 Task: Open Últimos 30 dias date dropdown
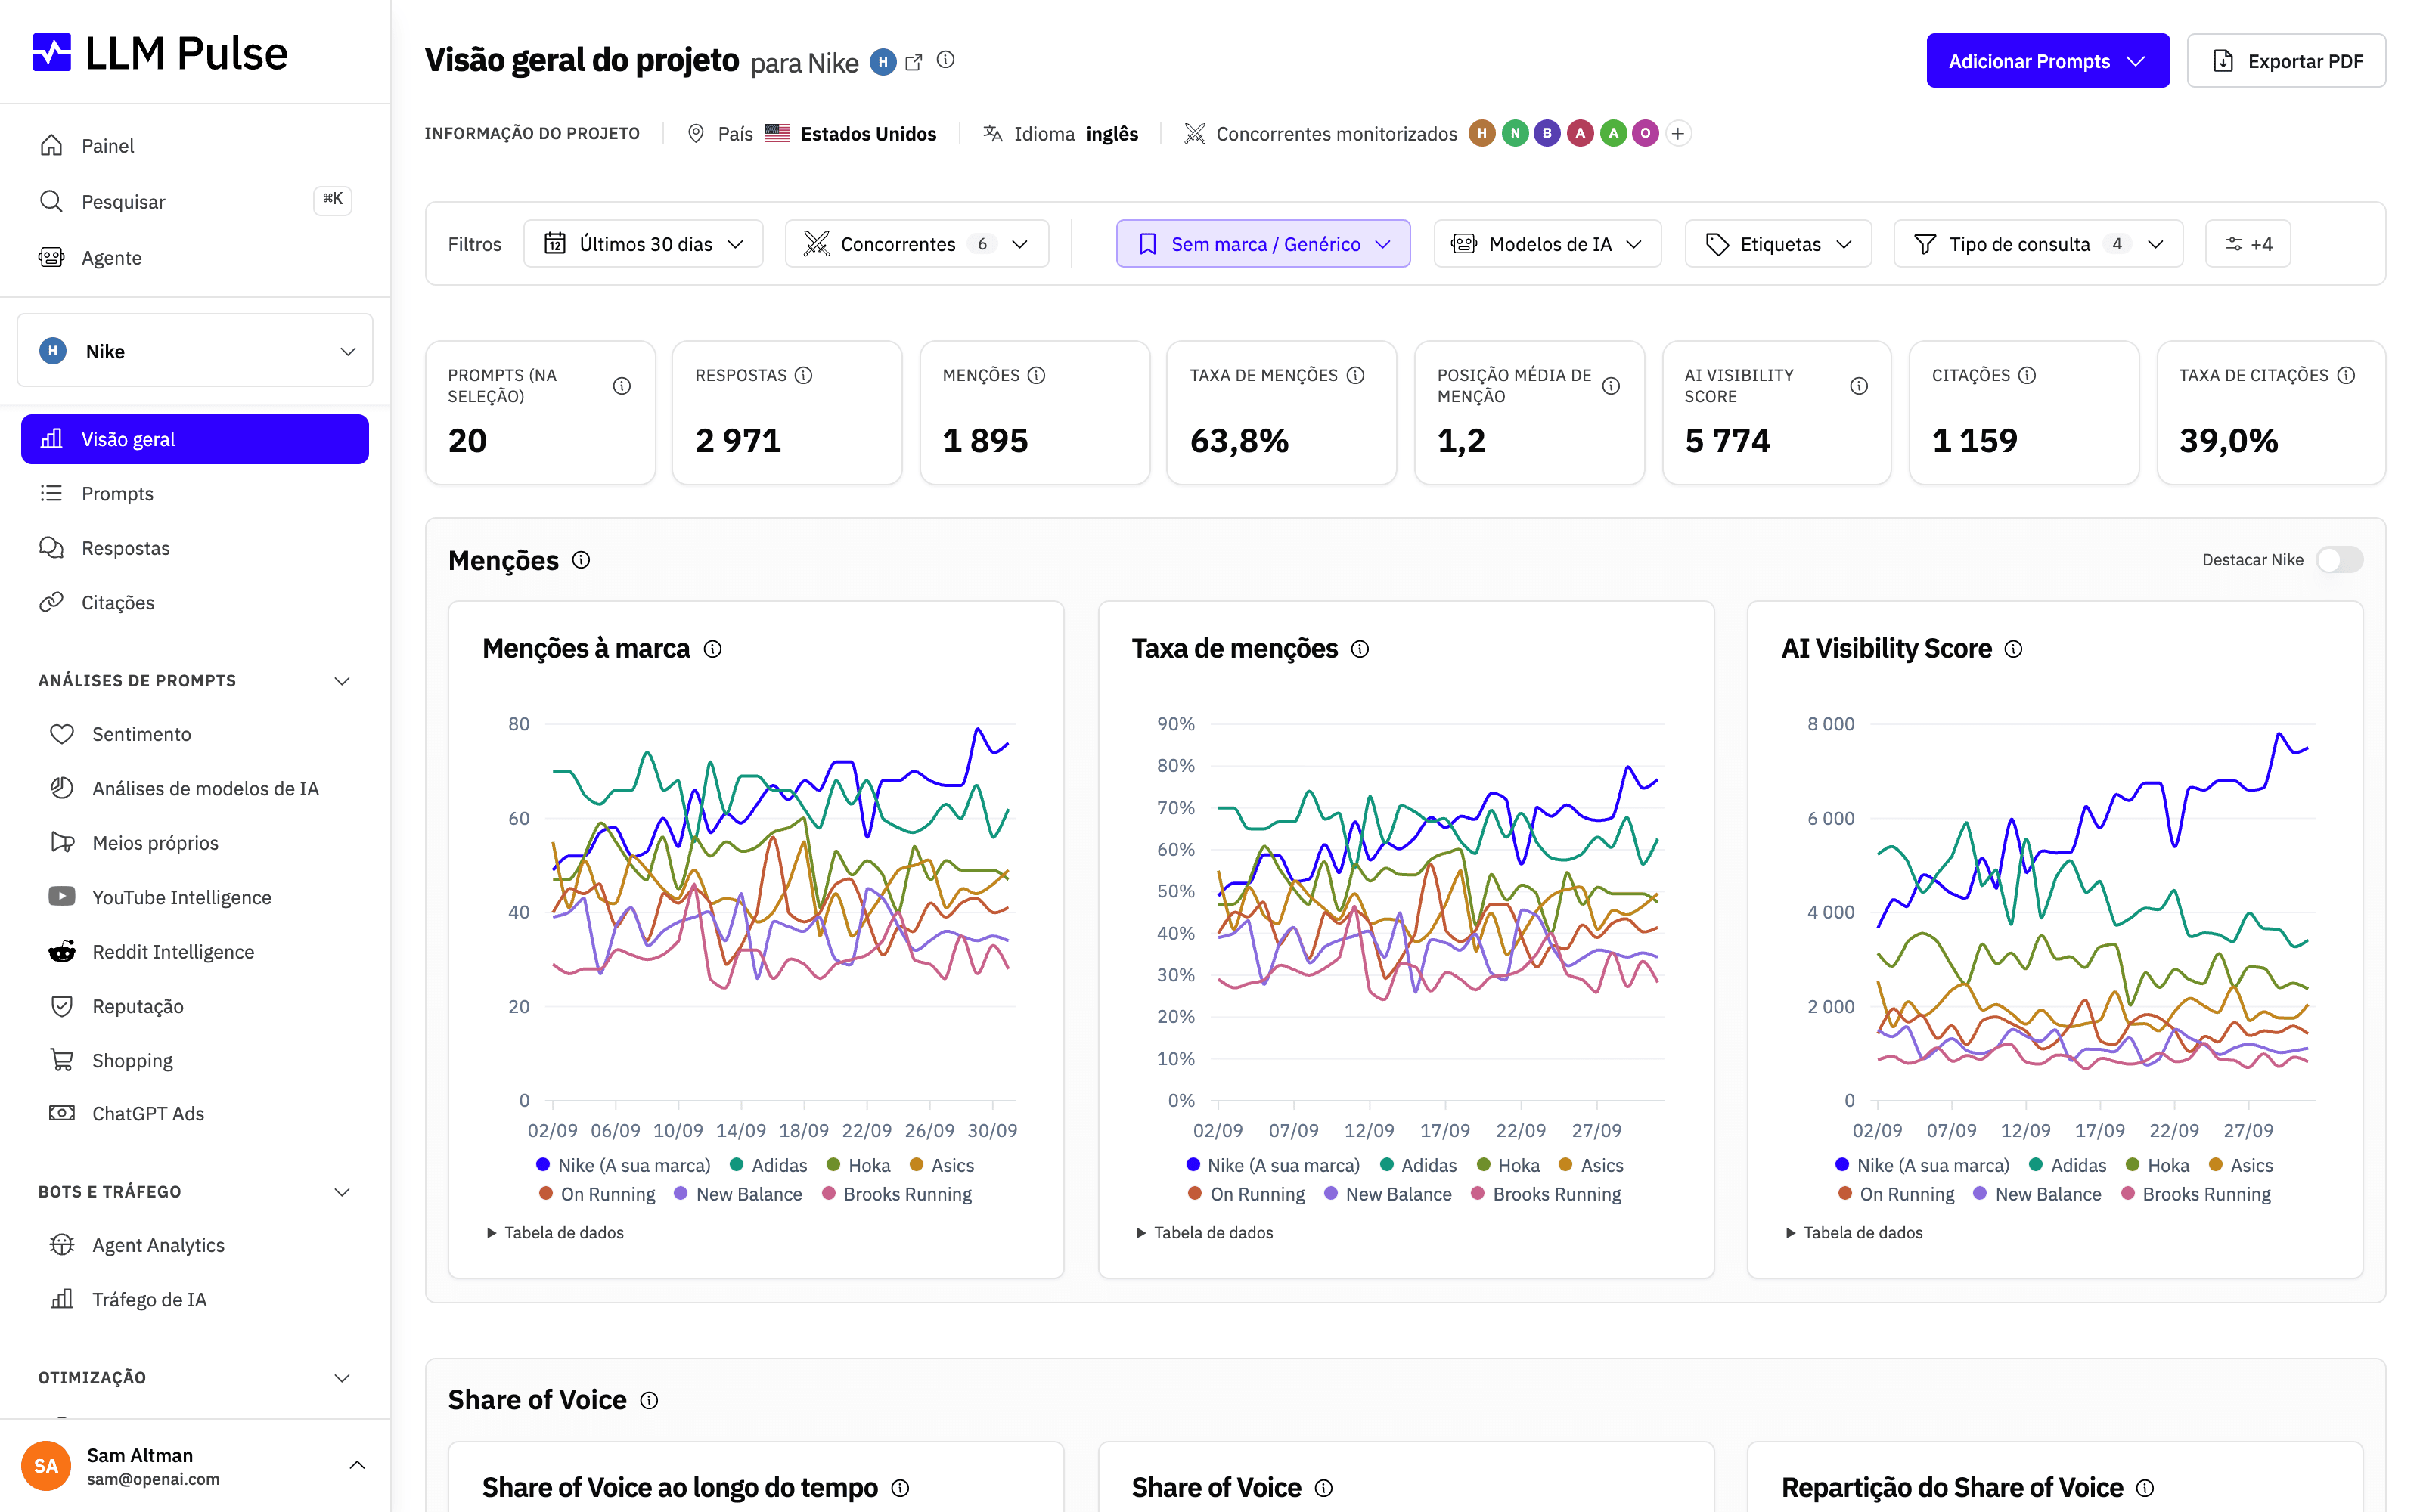(643, 244)
